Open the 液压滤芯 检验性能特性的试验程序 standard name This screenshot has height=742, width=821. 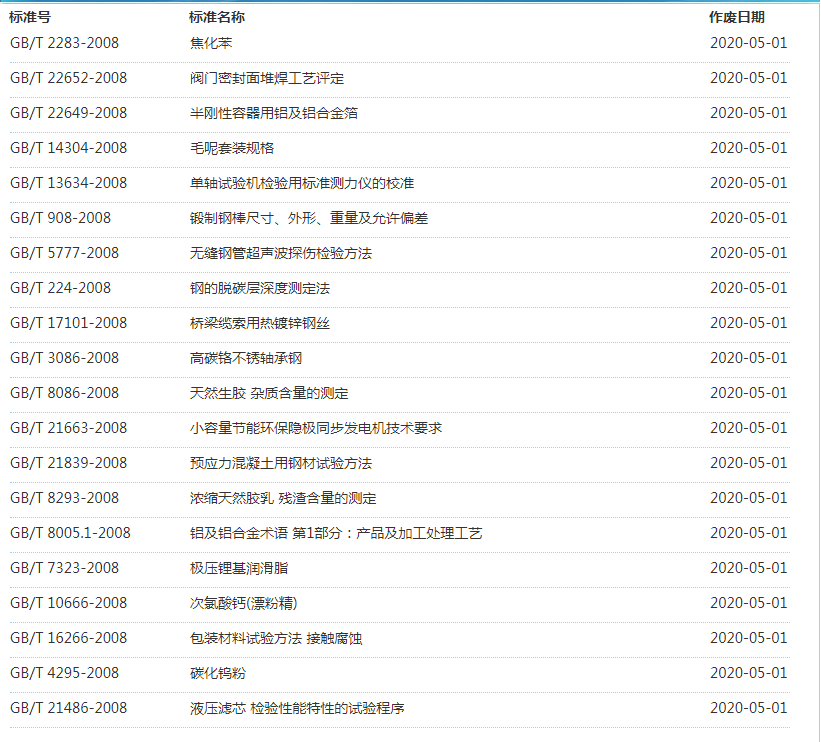[297, 708]
